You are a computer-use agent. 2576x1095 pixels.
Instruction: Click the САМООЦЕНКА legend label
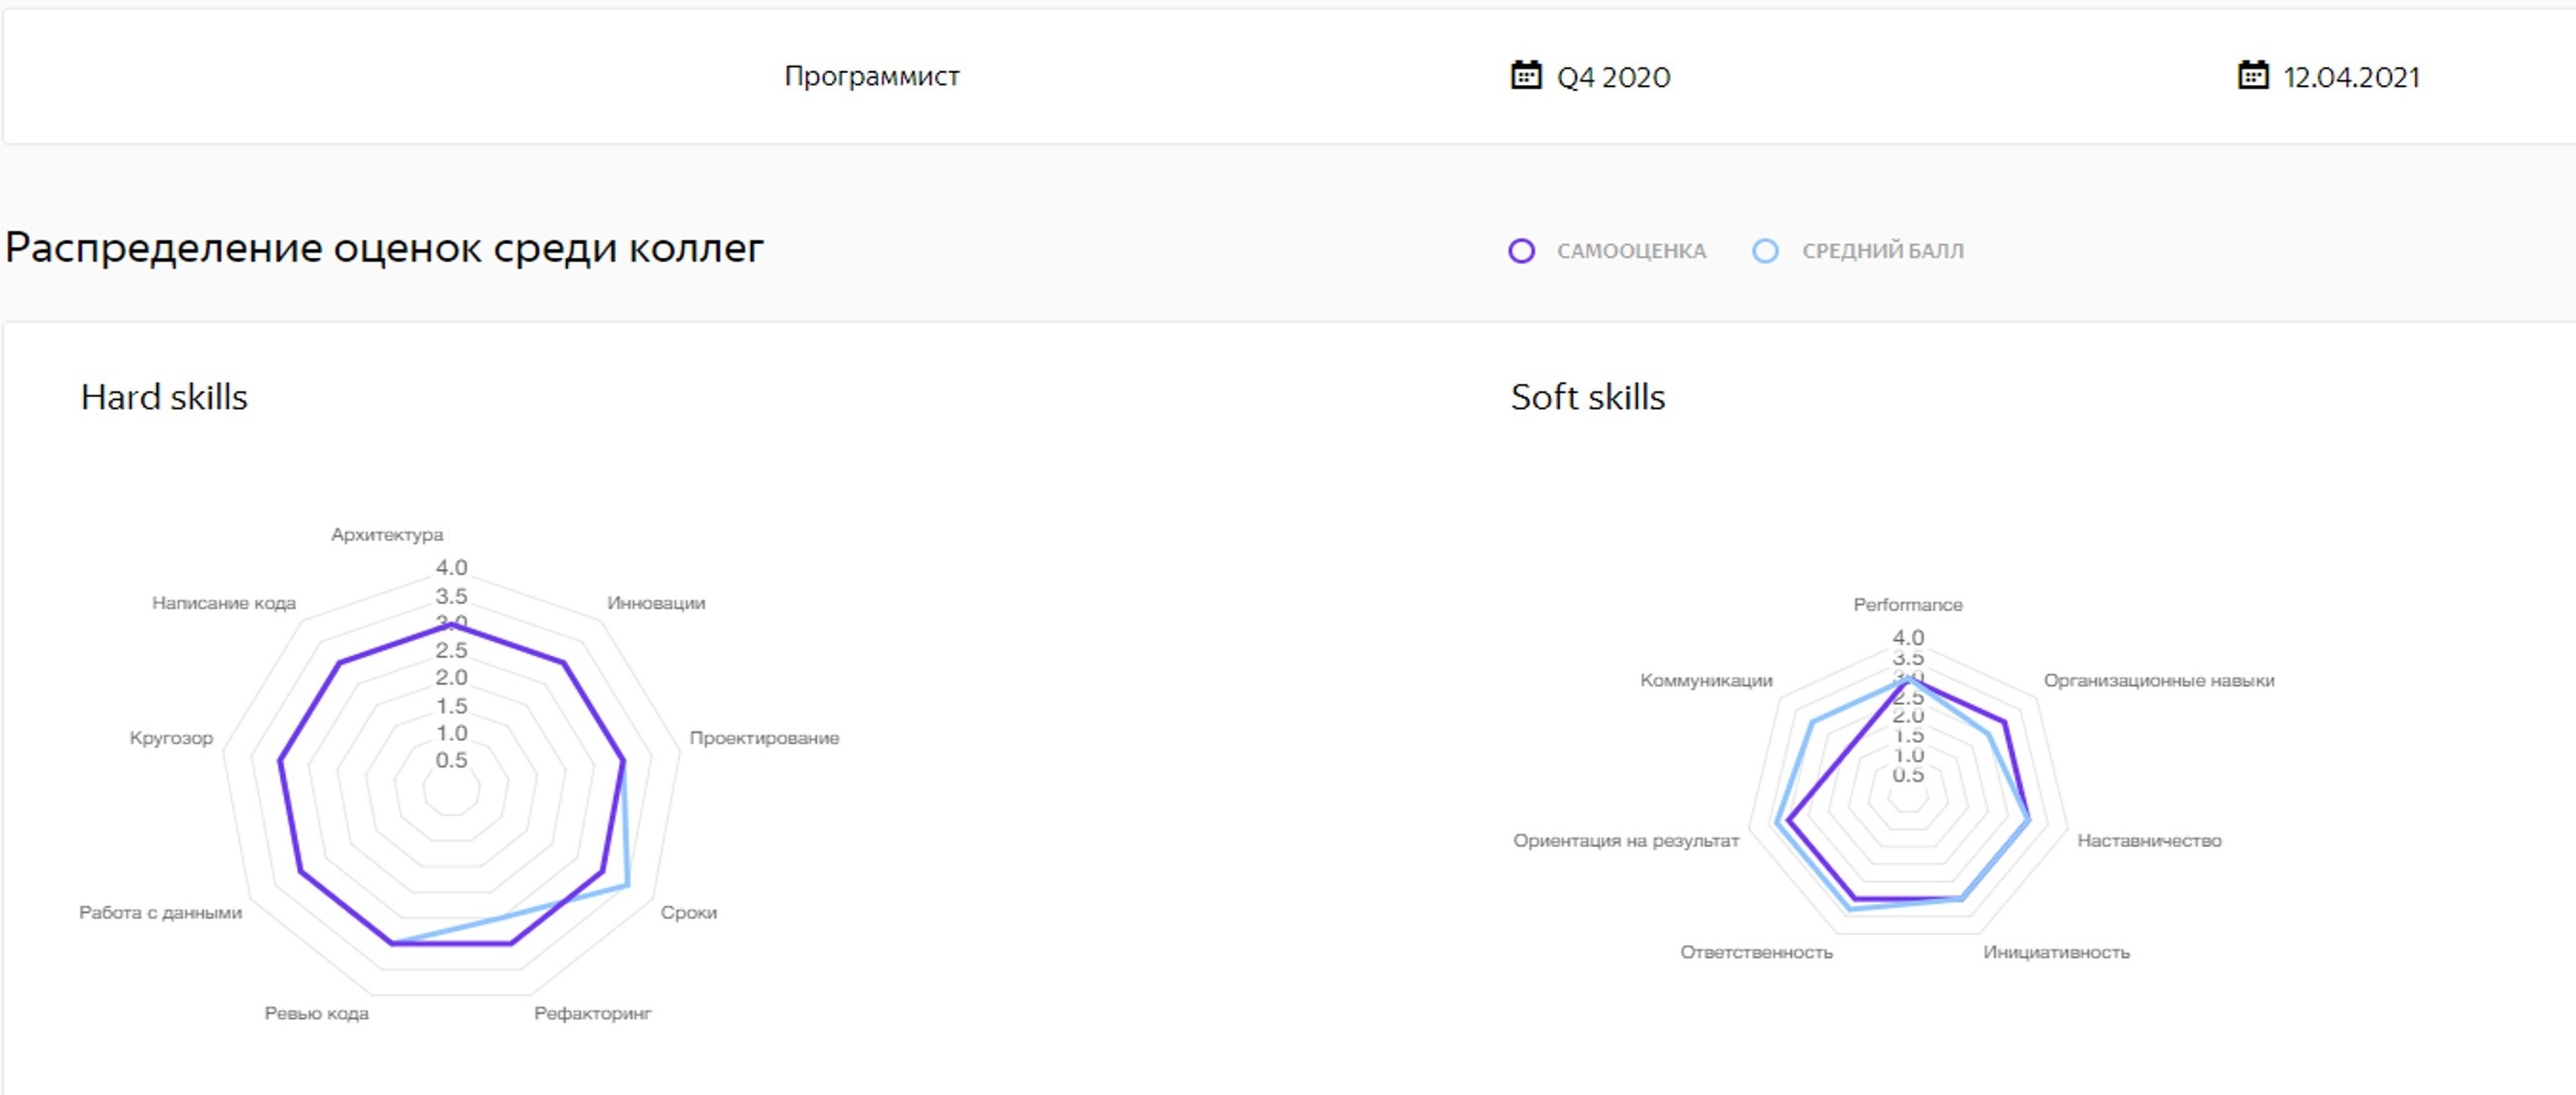1631,251
